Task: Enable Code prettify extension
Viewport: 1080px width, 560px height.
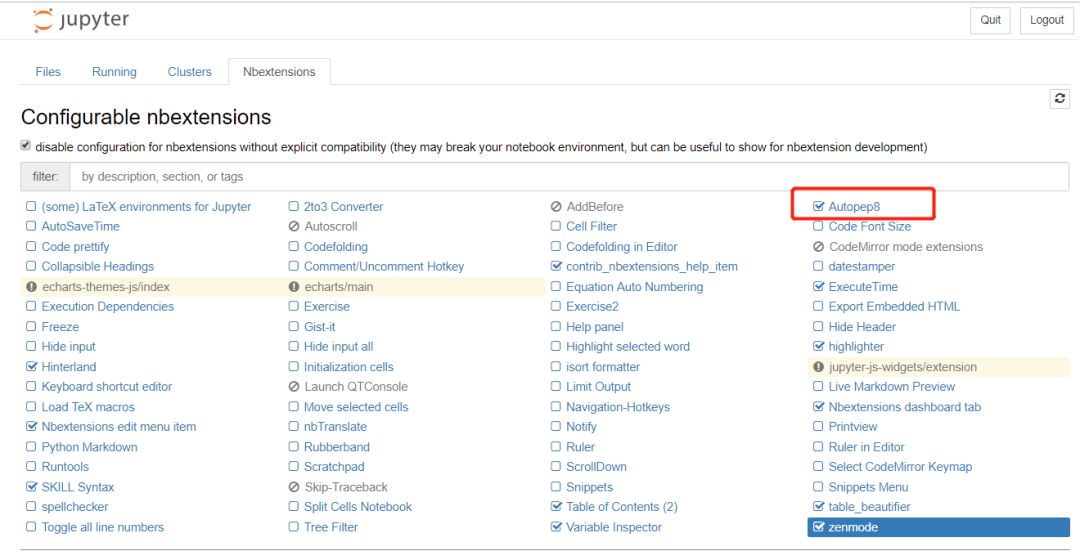Action: click(x=31, y=247)
